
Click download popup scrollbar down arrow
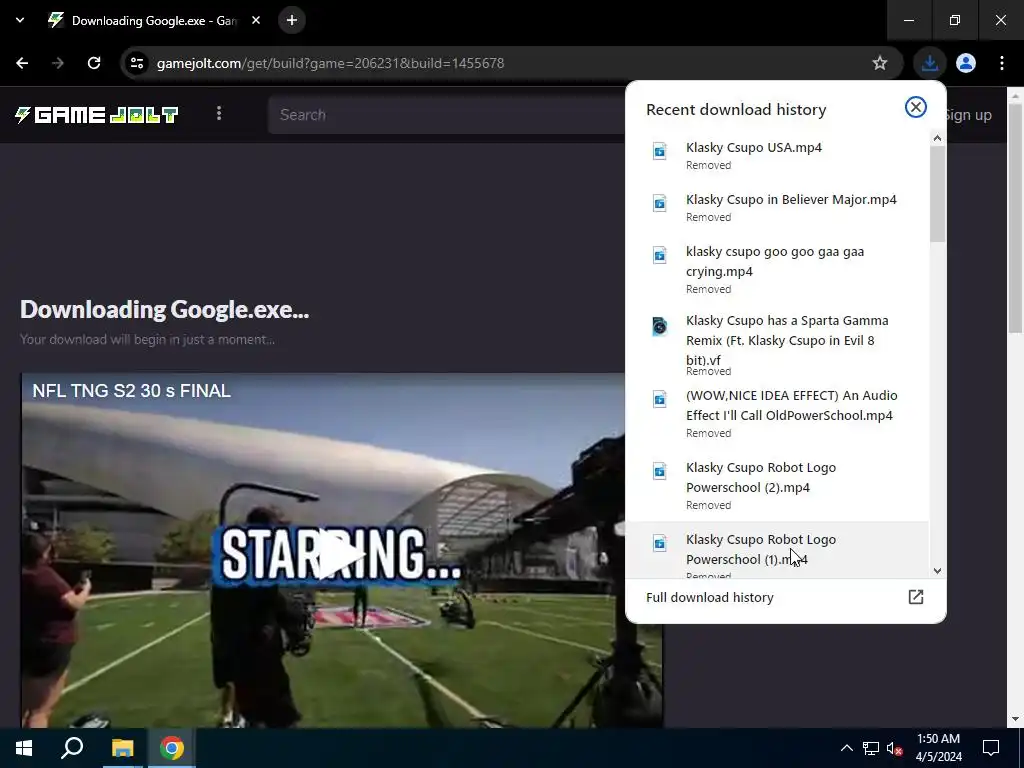[x=937, y=571]
